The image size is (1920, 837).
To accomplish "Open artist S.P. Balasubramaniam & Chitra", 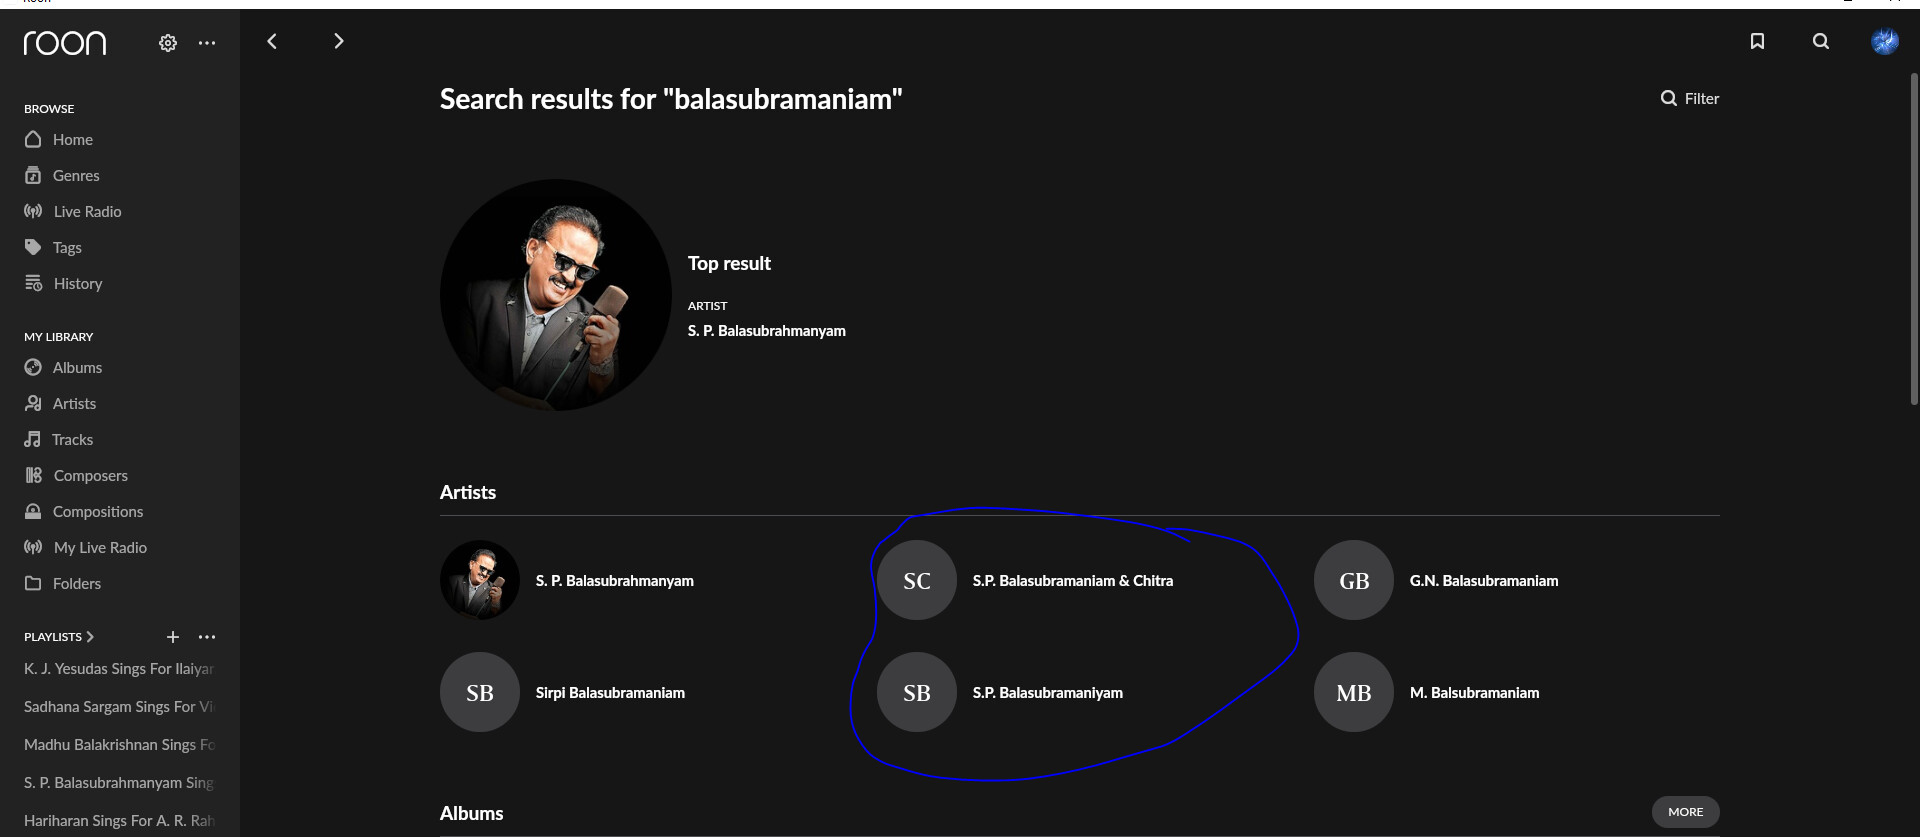I will pyautogui.click(x=1072, y=581).
